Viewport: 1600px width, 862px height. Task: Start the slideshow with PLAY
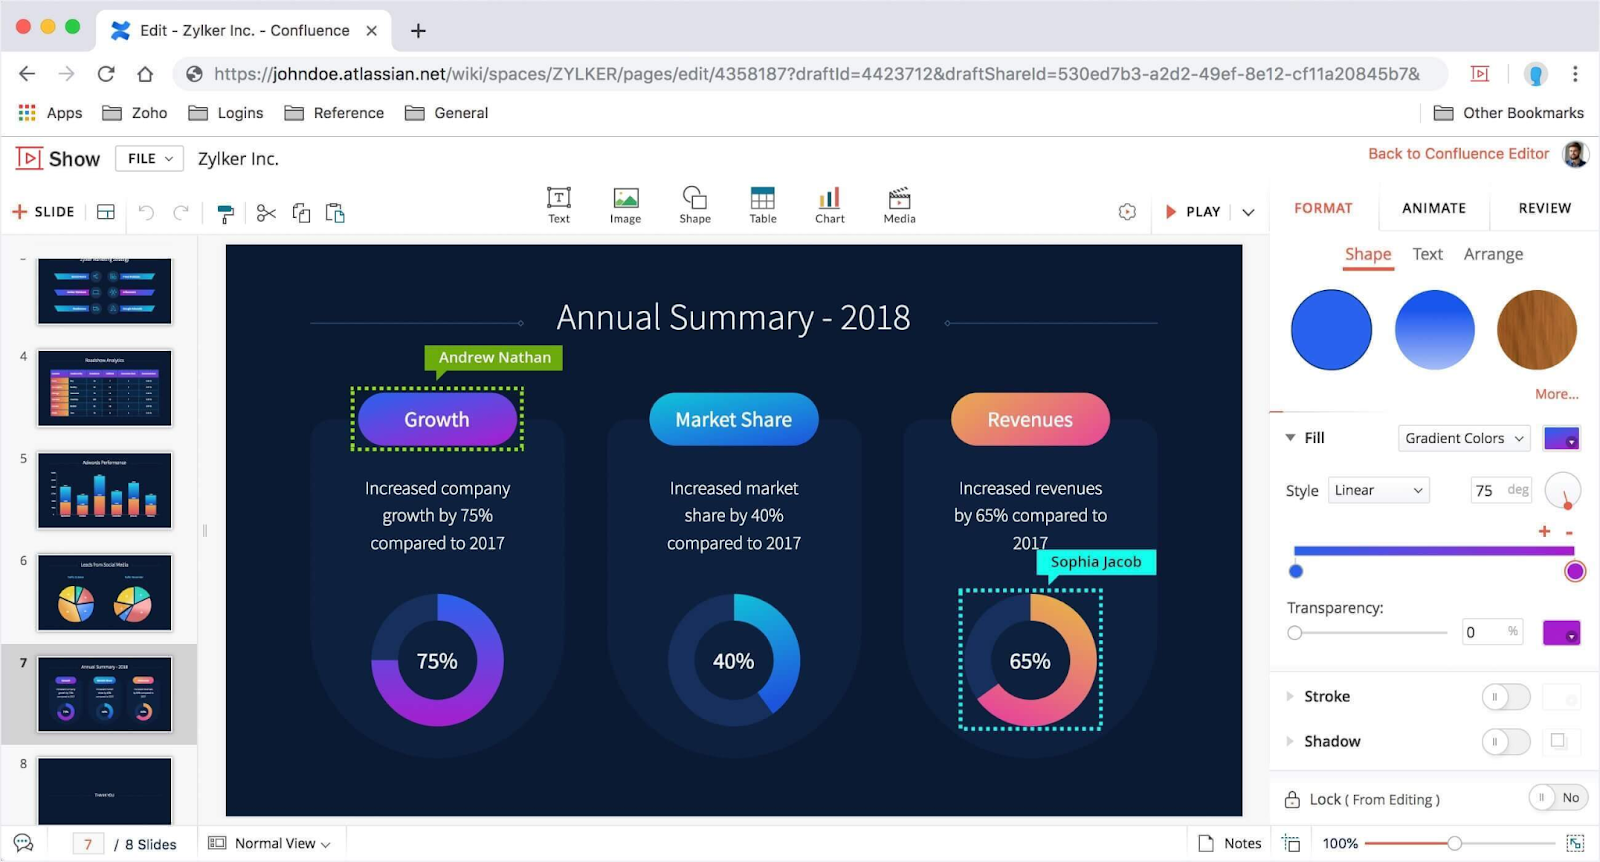1193,212
